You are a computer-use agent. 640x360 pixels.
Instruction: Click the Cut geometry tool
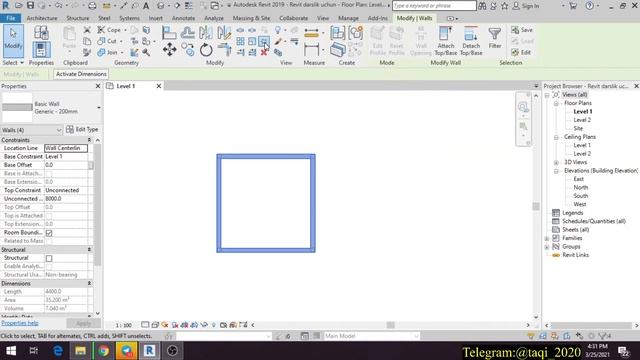[x=107, y=41]
